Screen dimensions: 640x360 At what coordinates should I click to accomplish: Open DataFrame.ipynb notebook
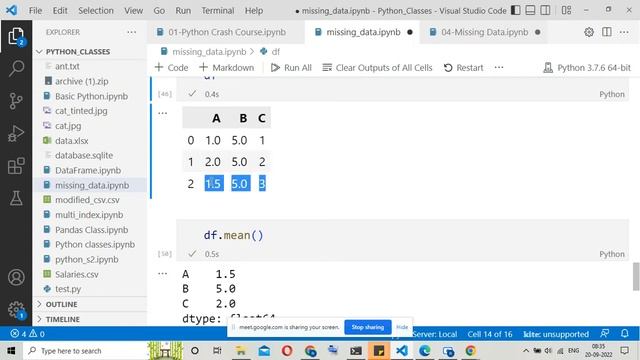[88, 170]
